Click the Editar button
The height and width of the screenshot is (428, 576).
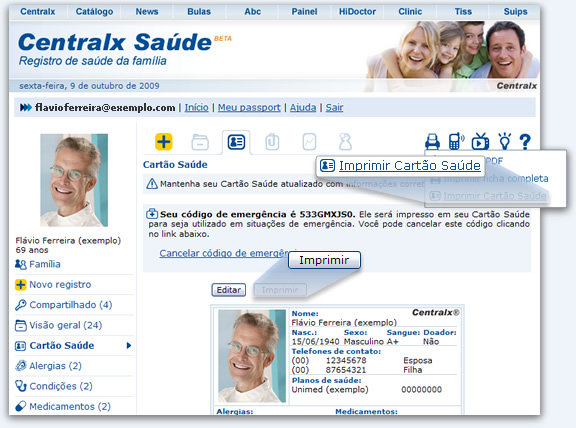228,290
